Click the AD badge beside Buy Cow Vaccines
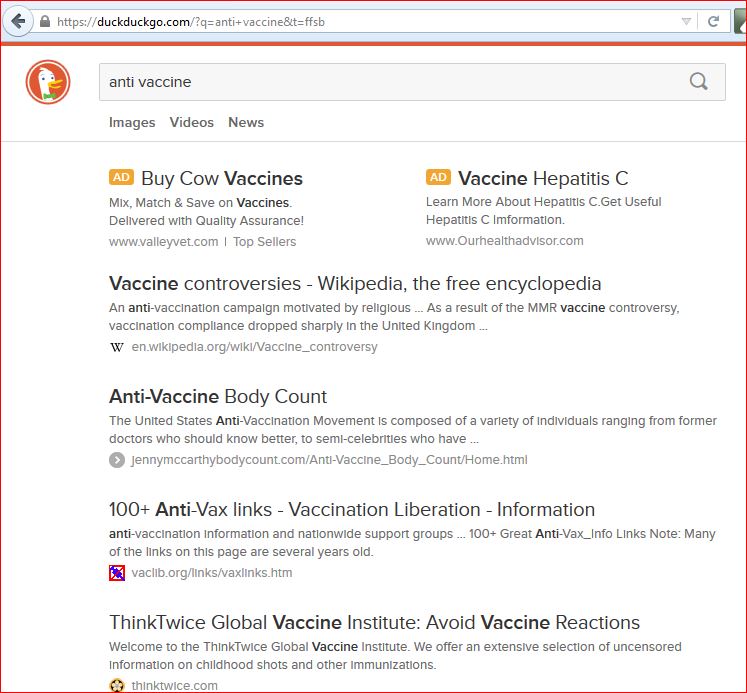Viewport: 747px width, 693px height. click(121, 177)
